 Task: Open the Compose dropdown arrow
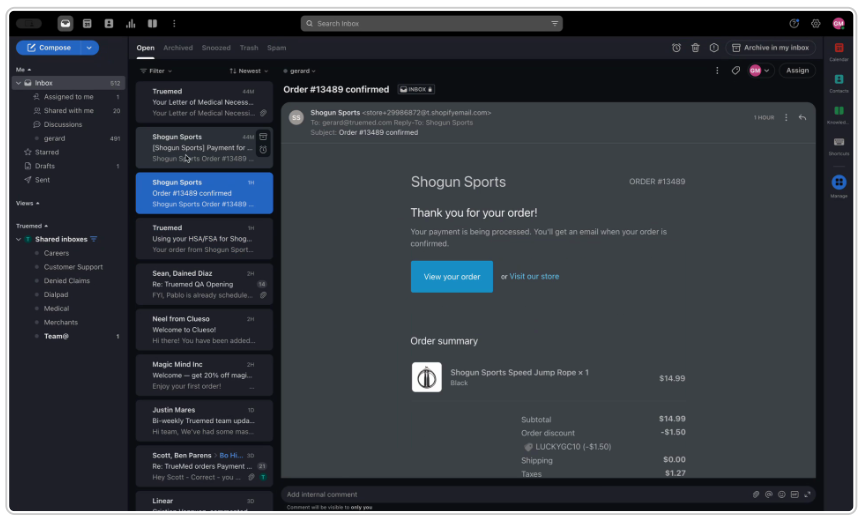[89, 48]
